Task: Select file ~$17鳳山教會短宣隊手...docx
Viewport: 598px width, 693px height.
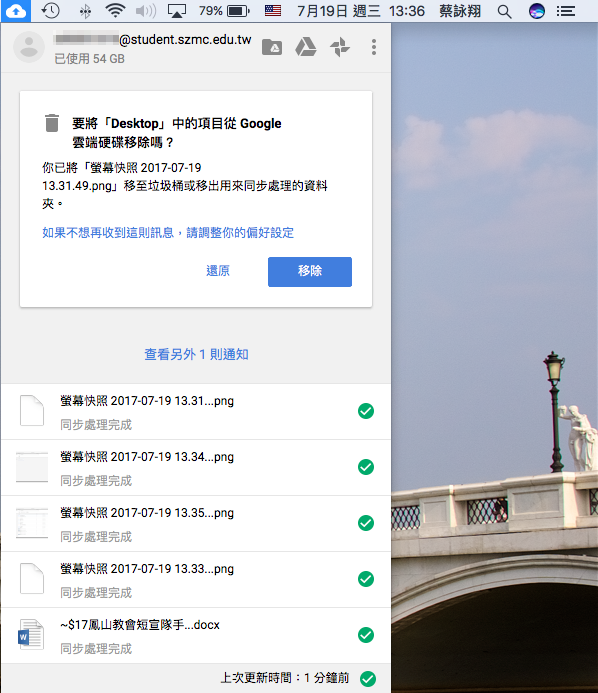Action: coord(196,636)
